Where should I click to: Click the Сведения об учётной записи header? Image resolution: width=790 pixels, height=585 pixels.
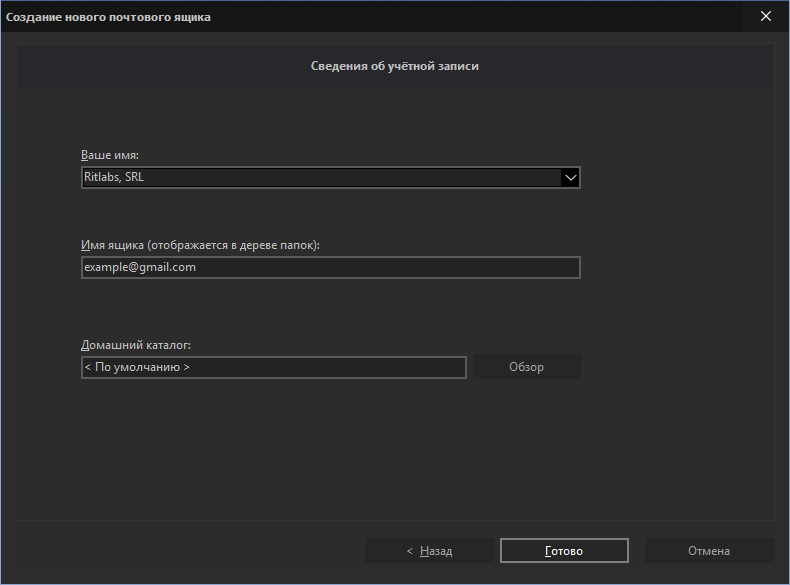coord(394,66)
